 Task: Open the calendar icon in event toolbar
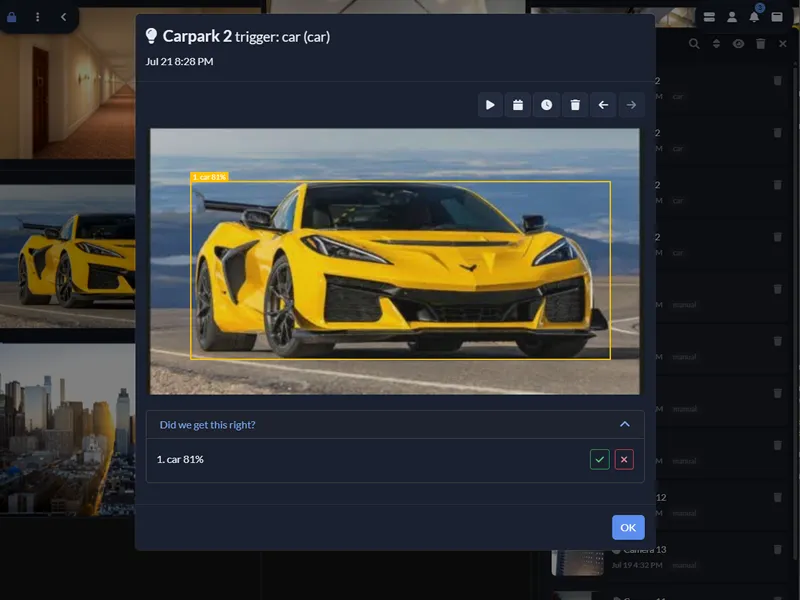518,105
